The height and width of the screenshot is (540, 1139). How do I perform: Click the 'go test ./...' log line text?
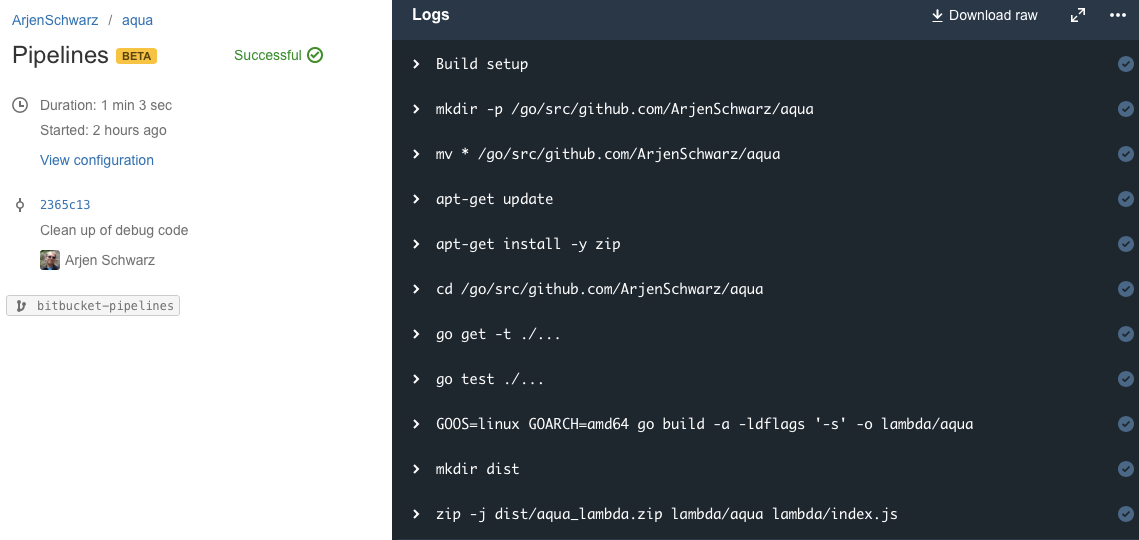(x=490, y=379)
